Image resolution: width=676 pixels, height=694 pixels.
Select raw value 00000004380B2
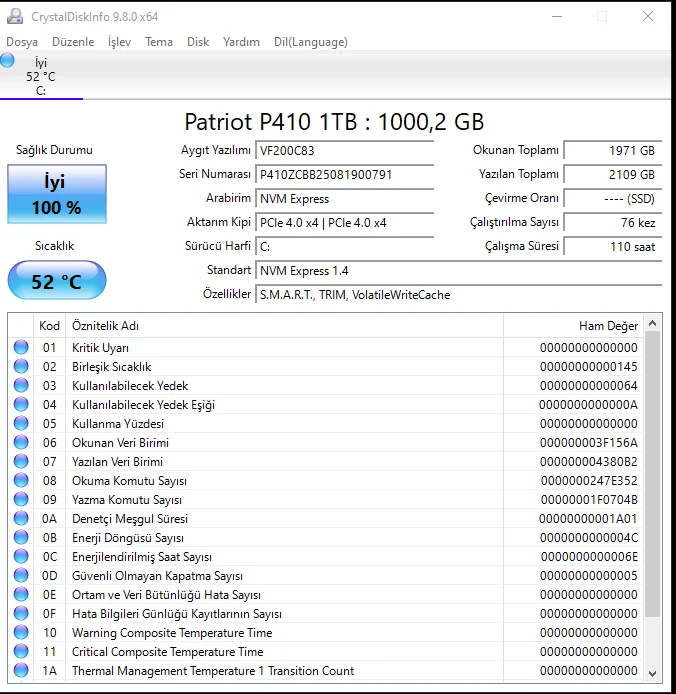click(x=588, y=462)
